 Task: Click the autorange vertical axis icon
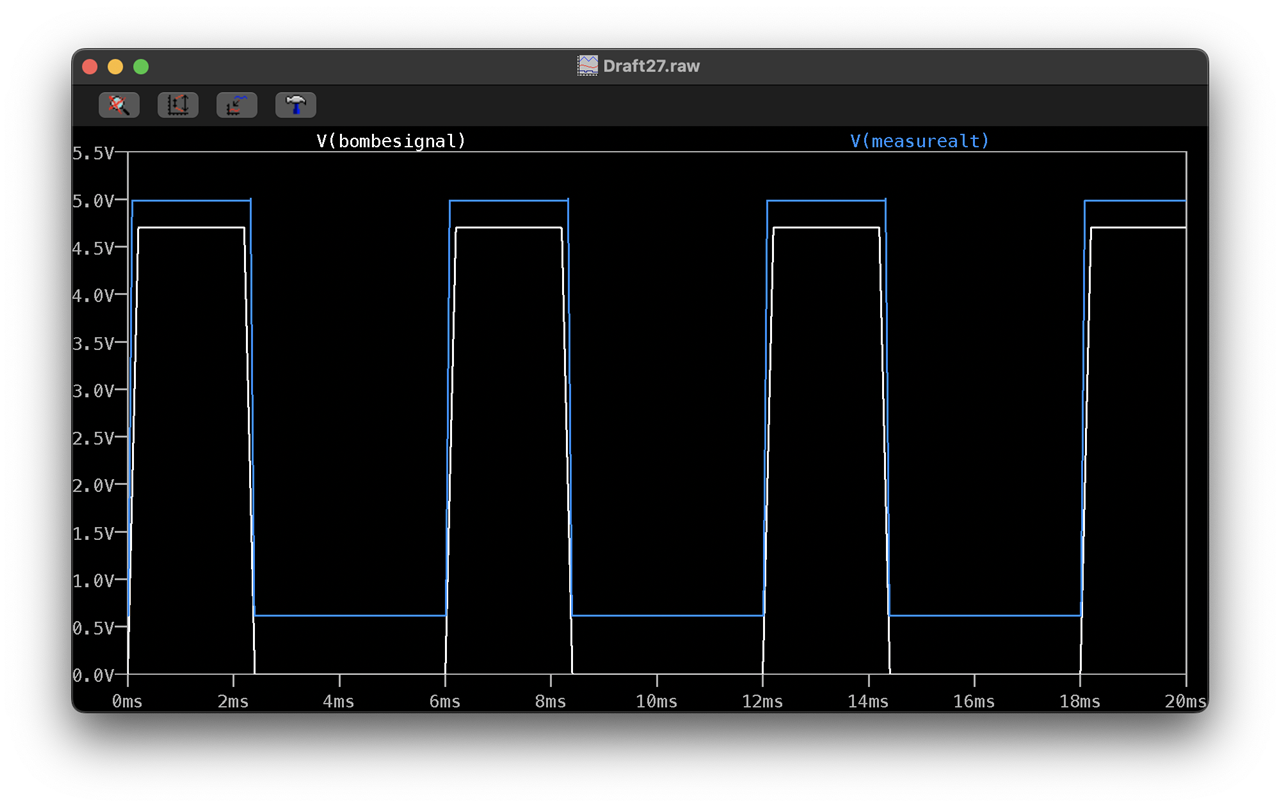coord(178,104)
